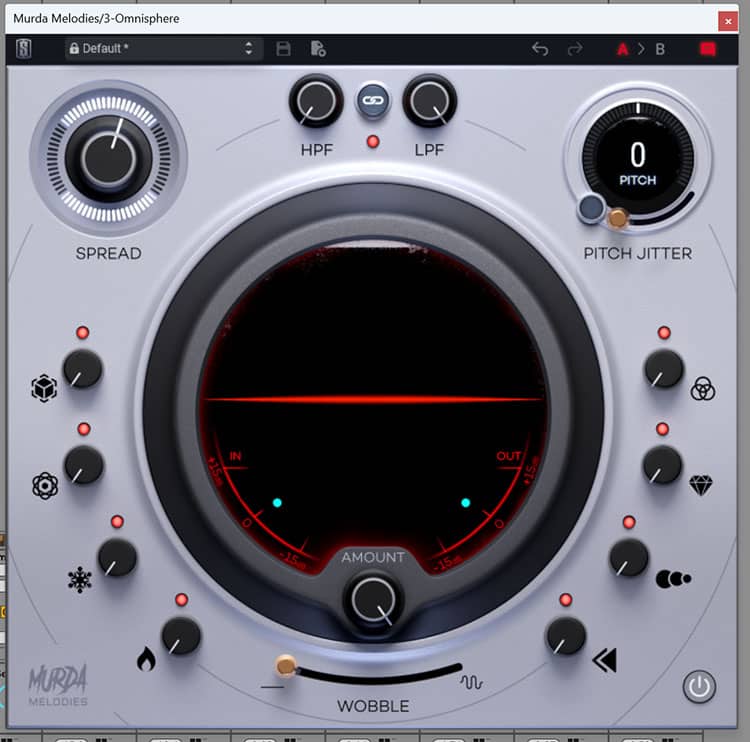This screenshot has height=742, width=750.
Task: Click the diamond effect knob
Action: (662, 465)
